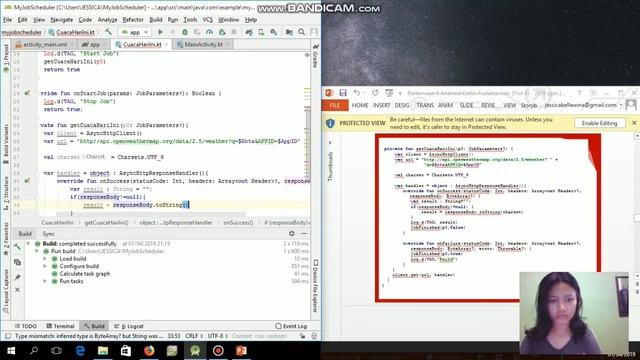Select the Sync tab in Build panel

pos(48,234)
